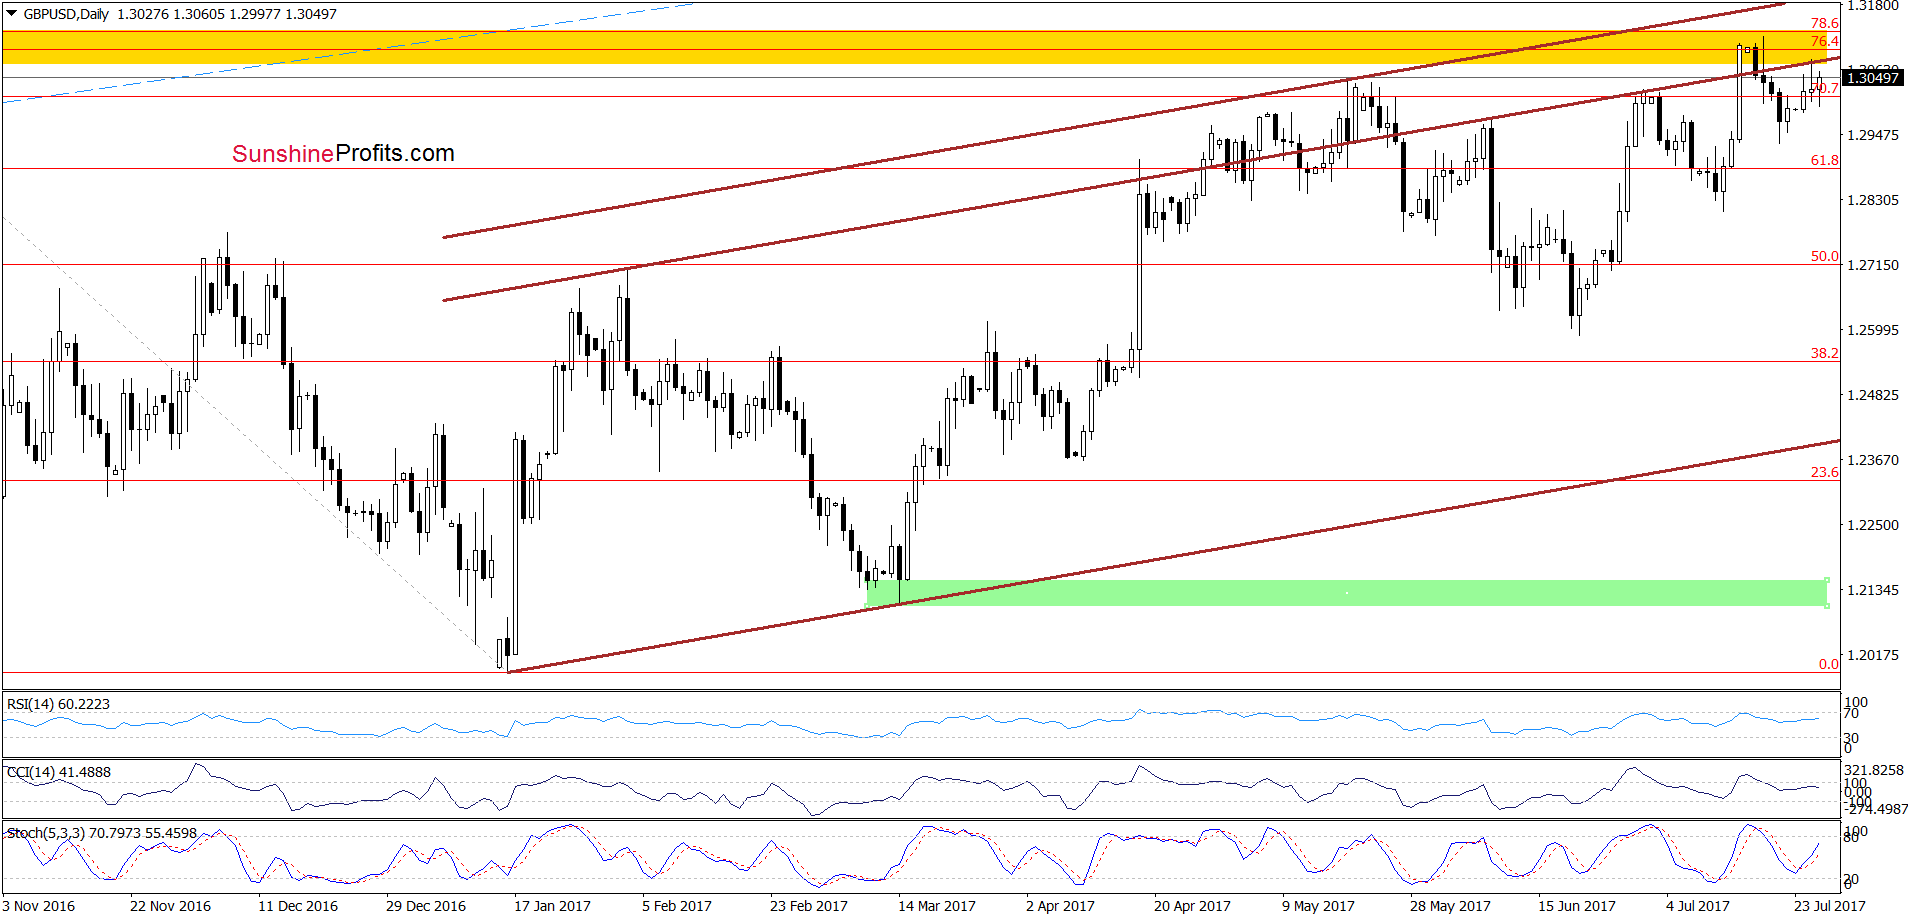This screenshot has height=920, width=1908.
Task: Click the CCI(14) 41.4888 indicator label
Action: tap(59, 772)
